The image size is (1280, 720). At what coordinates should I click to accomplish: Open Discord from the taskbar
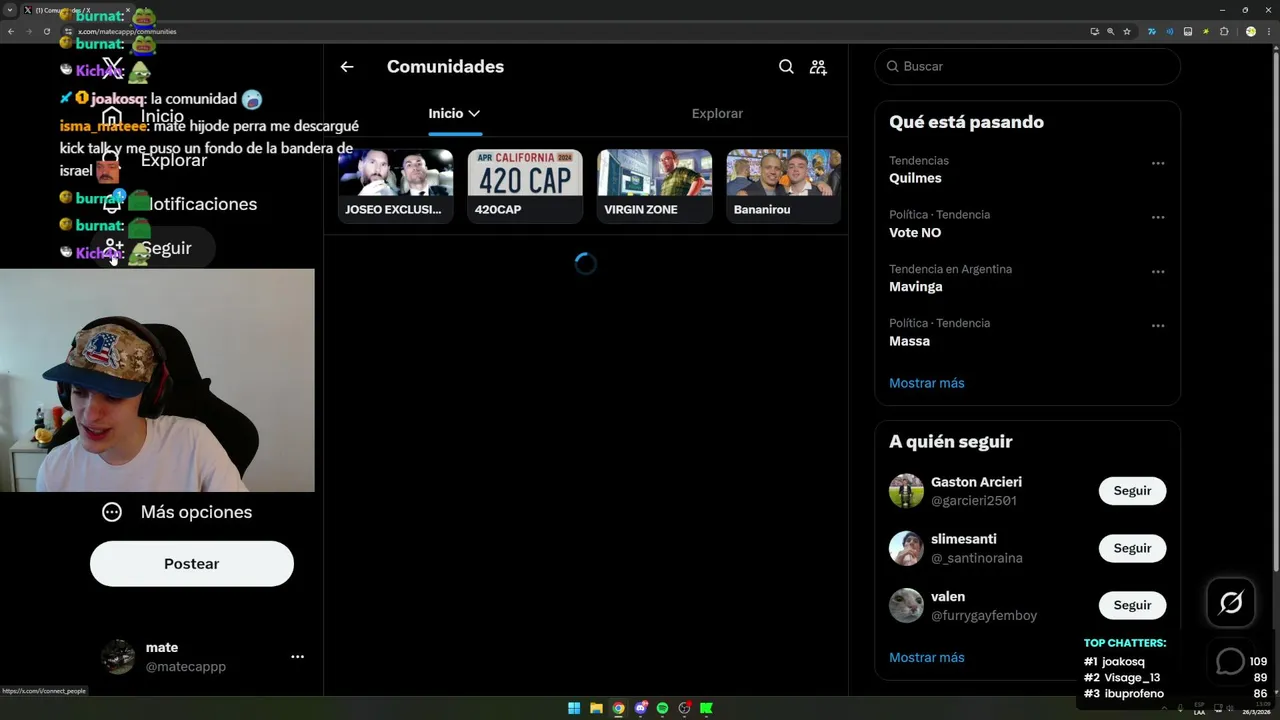(640, 708)
